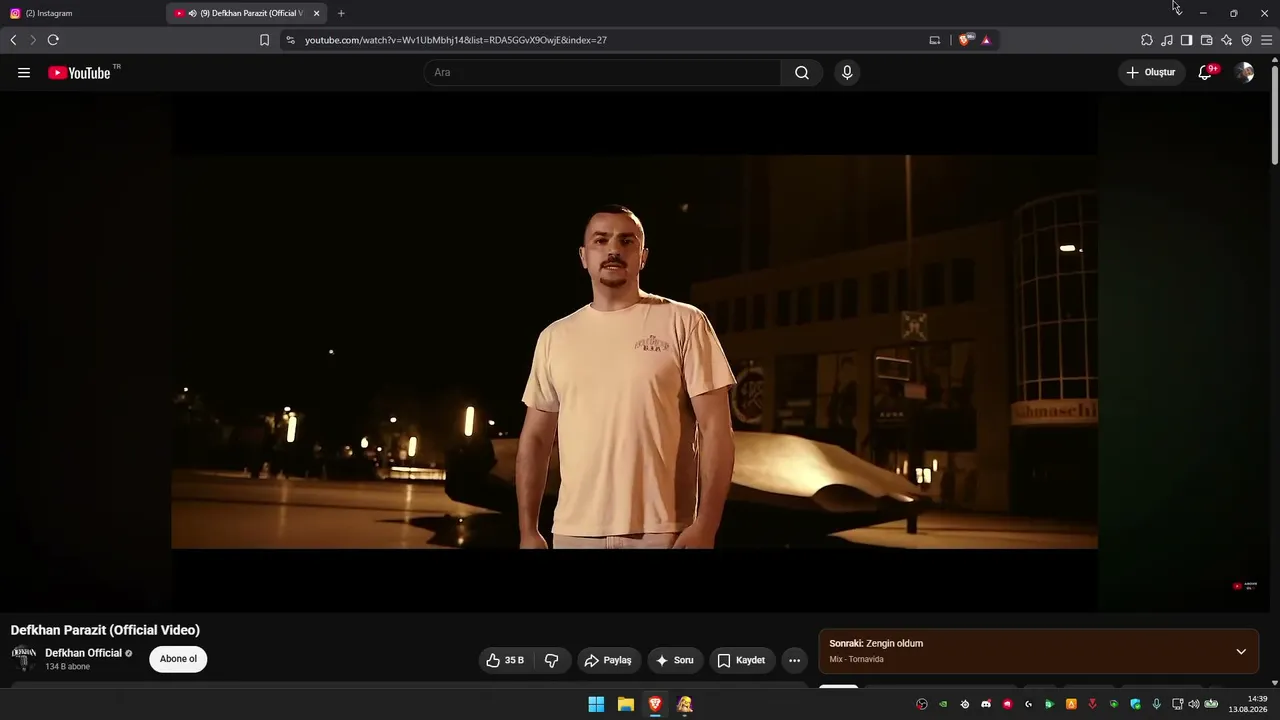Start voice search with the microphone icon
The image size is (1280, 720).
pos(847,73)
